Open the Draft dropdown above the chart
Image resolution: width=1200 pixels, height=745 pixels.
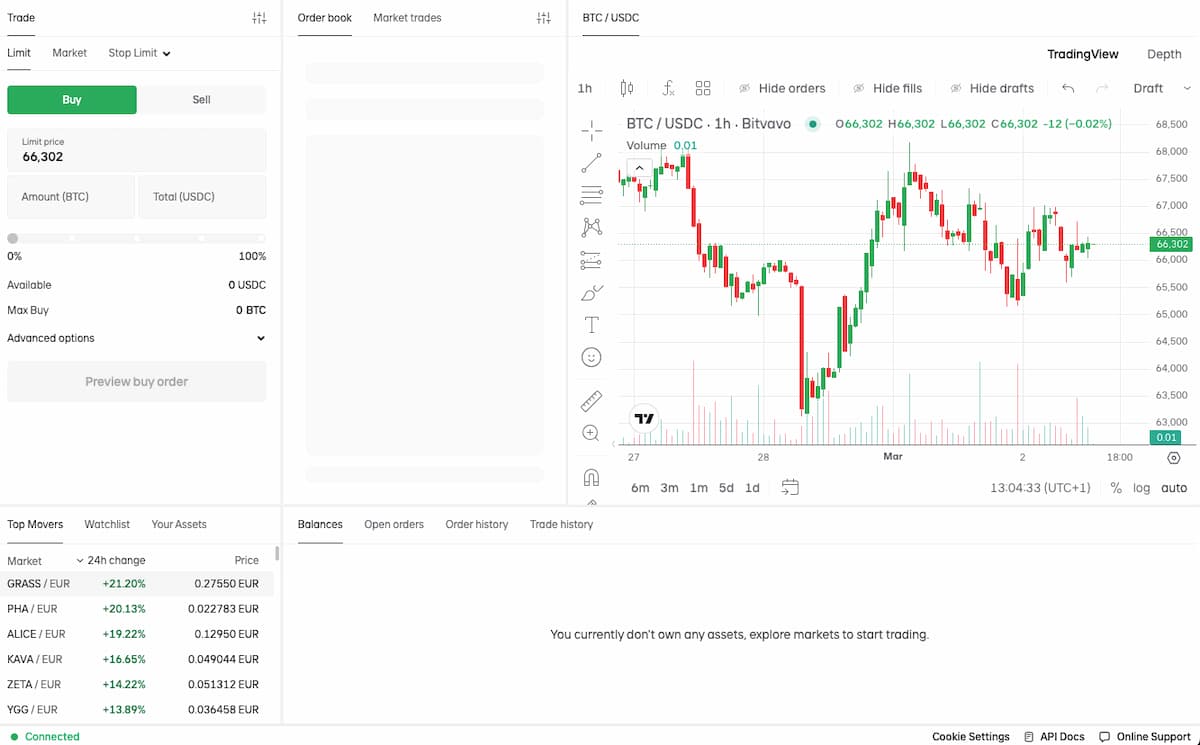(x=1152, y=88)
